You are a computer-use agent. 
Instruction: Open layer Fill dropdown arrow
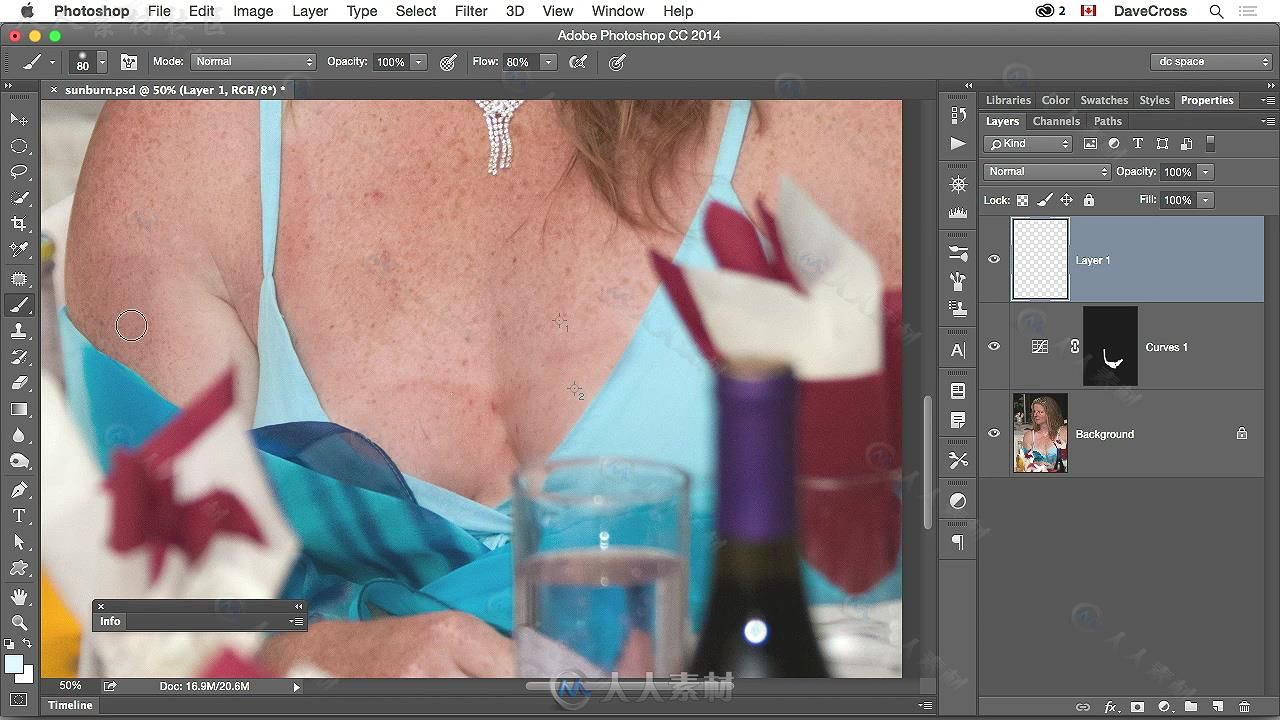click(1206, 200)
